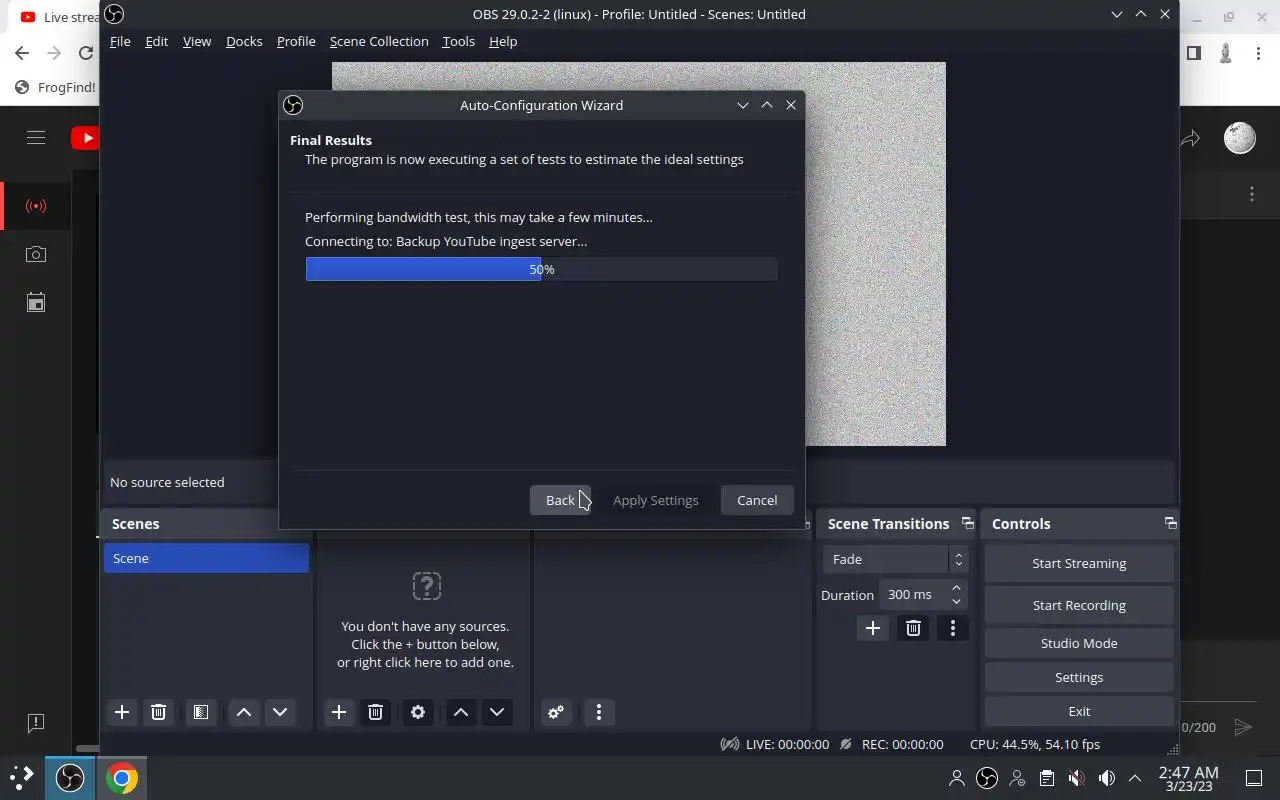Add a scene transition with the plus icon
This screenshot has width=1280, height=800.
[873, 628]
